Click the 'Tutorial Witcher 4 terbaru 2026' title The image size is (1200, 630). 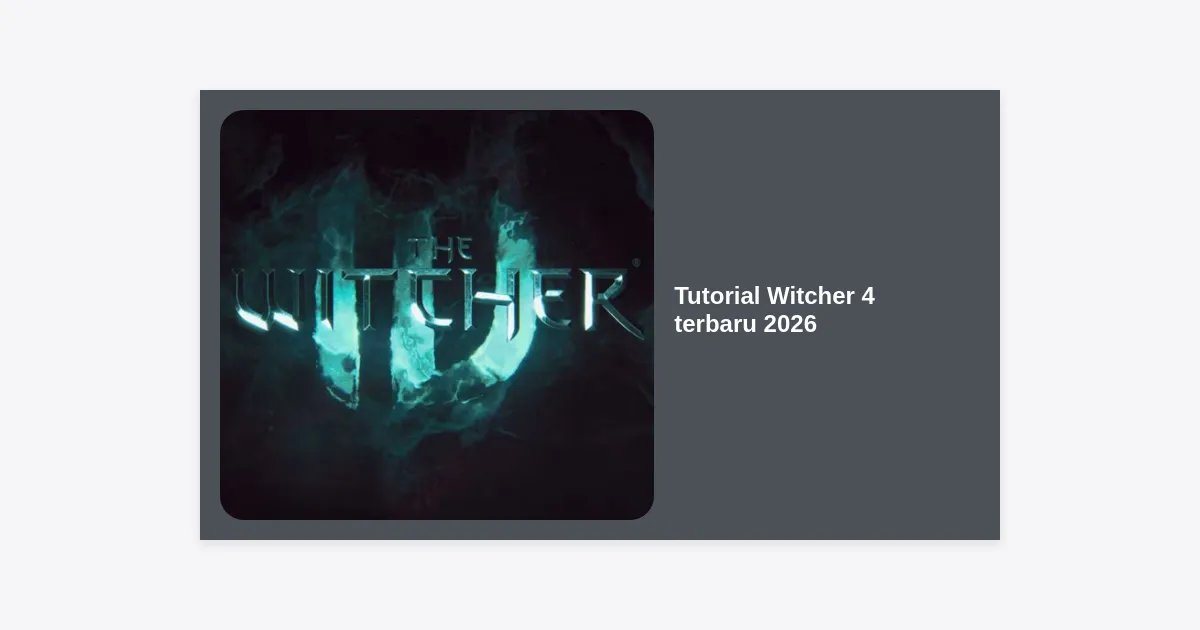(x=774, y=310)
